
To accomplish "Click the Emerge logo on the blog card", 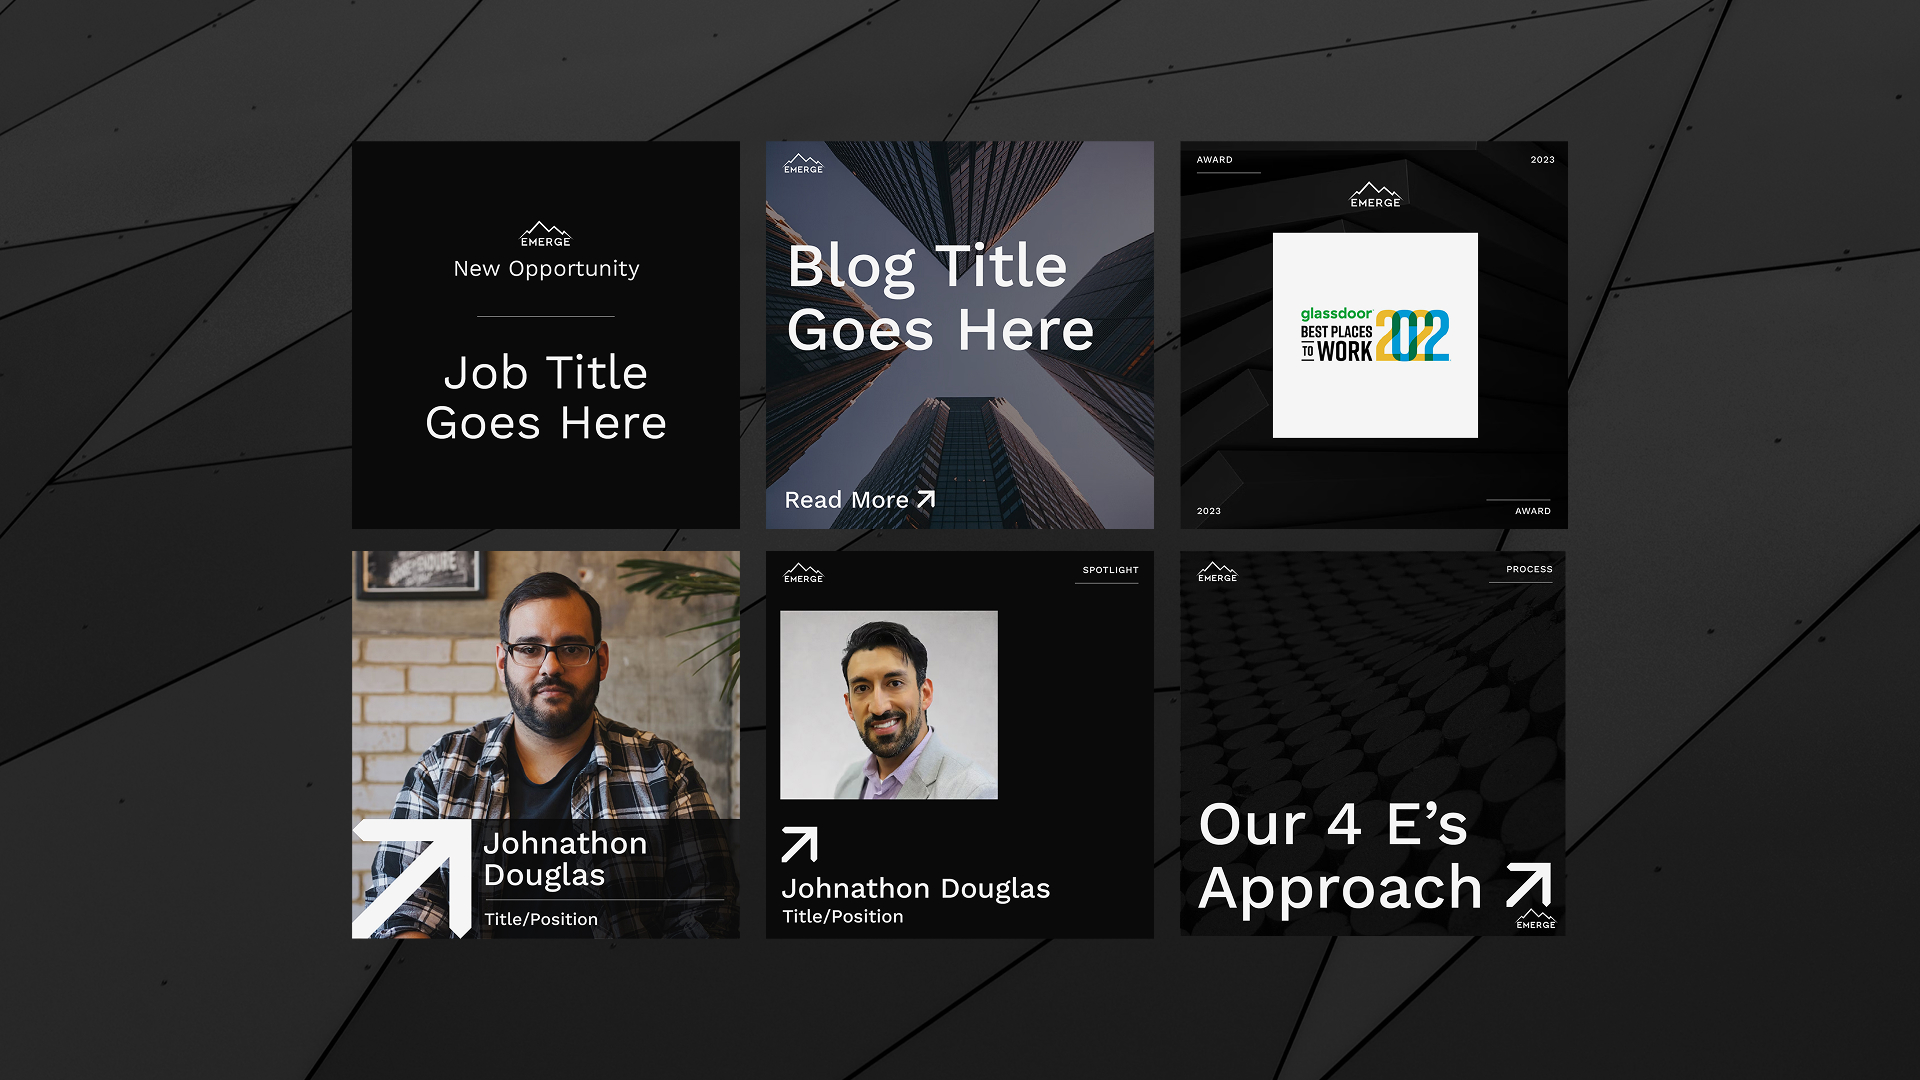I will tap(803, 163).
